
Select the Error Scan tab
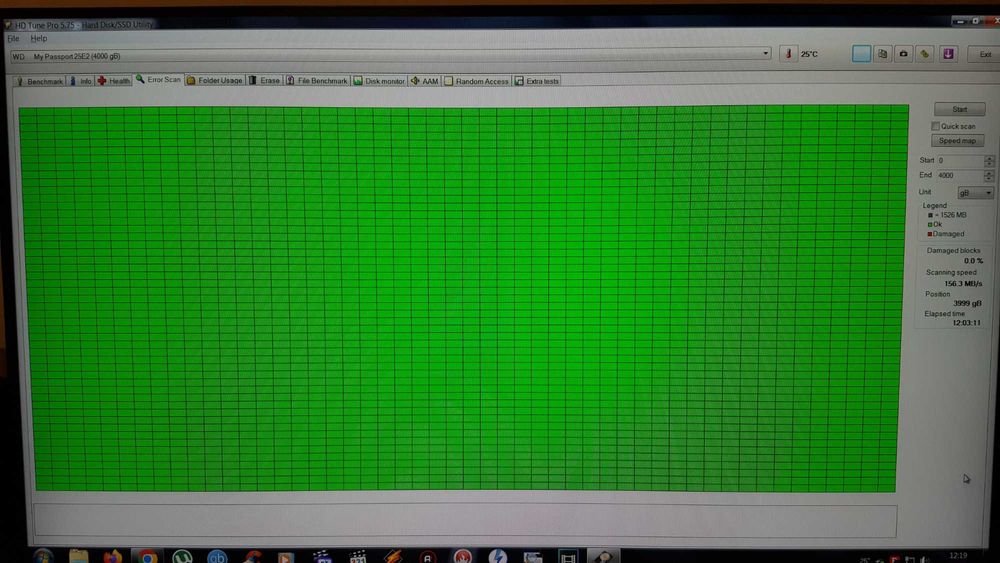pyautogui.click(x=158, y=80)
